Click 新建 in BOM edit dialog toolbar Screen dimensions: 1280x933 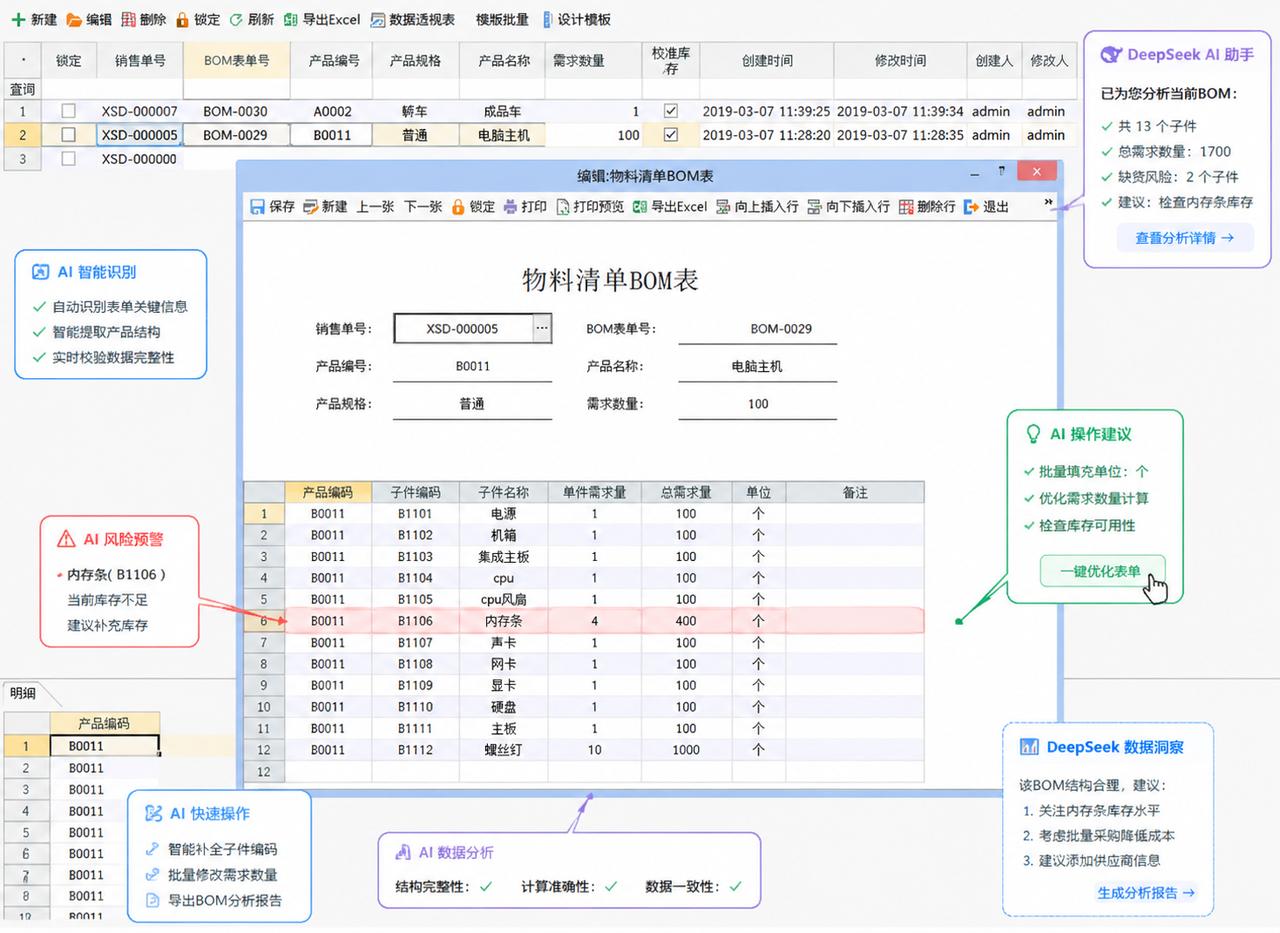tap(325, 206)
